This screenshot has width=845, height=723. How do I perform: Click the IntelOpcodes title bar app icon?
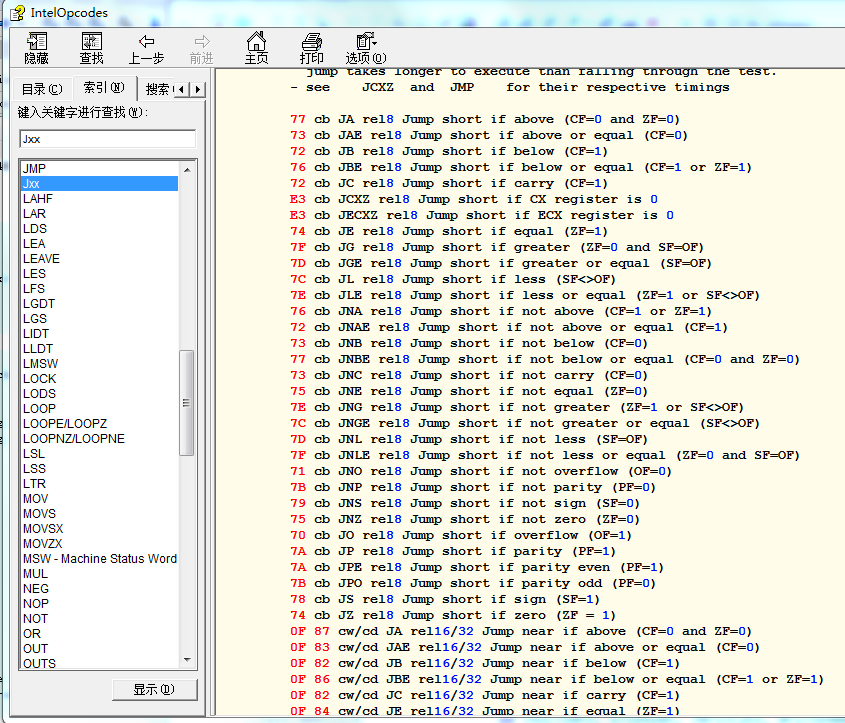coord(18,12)
